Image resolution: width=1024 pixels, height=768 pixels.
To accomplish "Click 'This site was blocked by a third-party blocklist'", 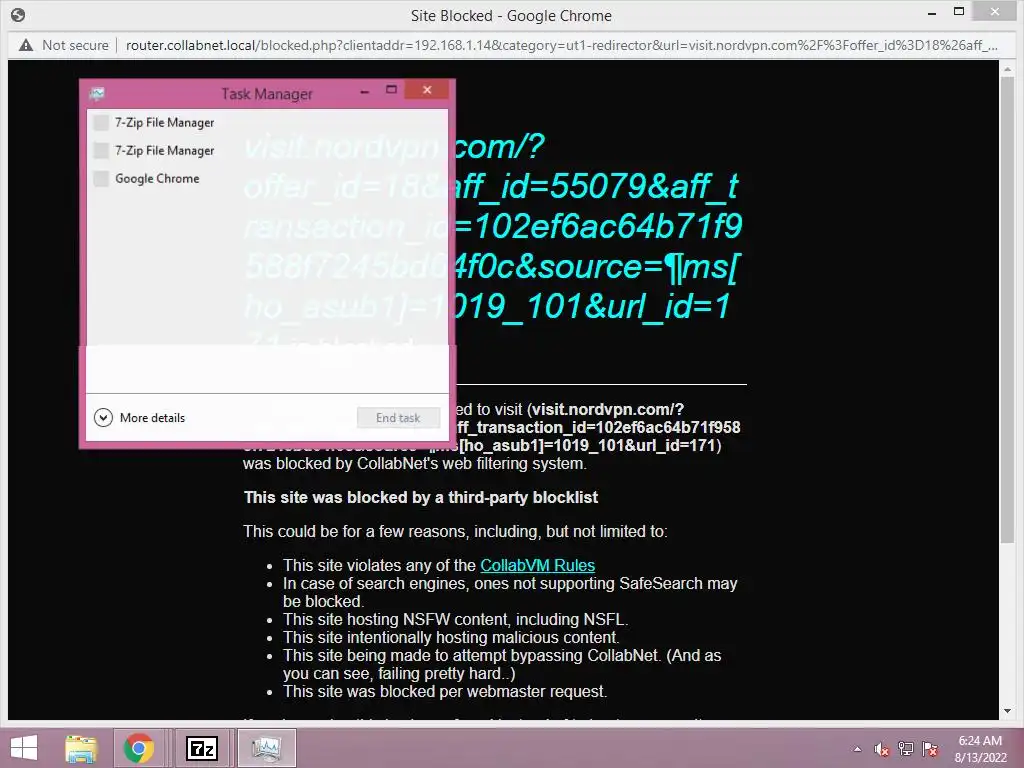I will pos(421,498).
